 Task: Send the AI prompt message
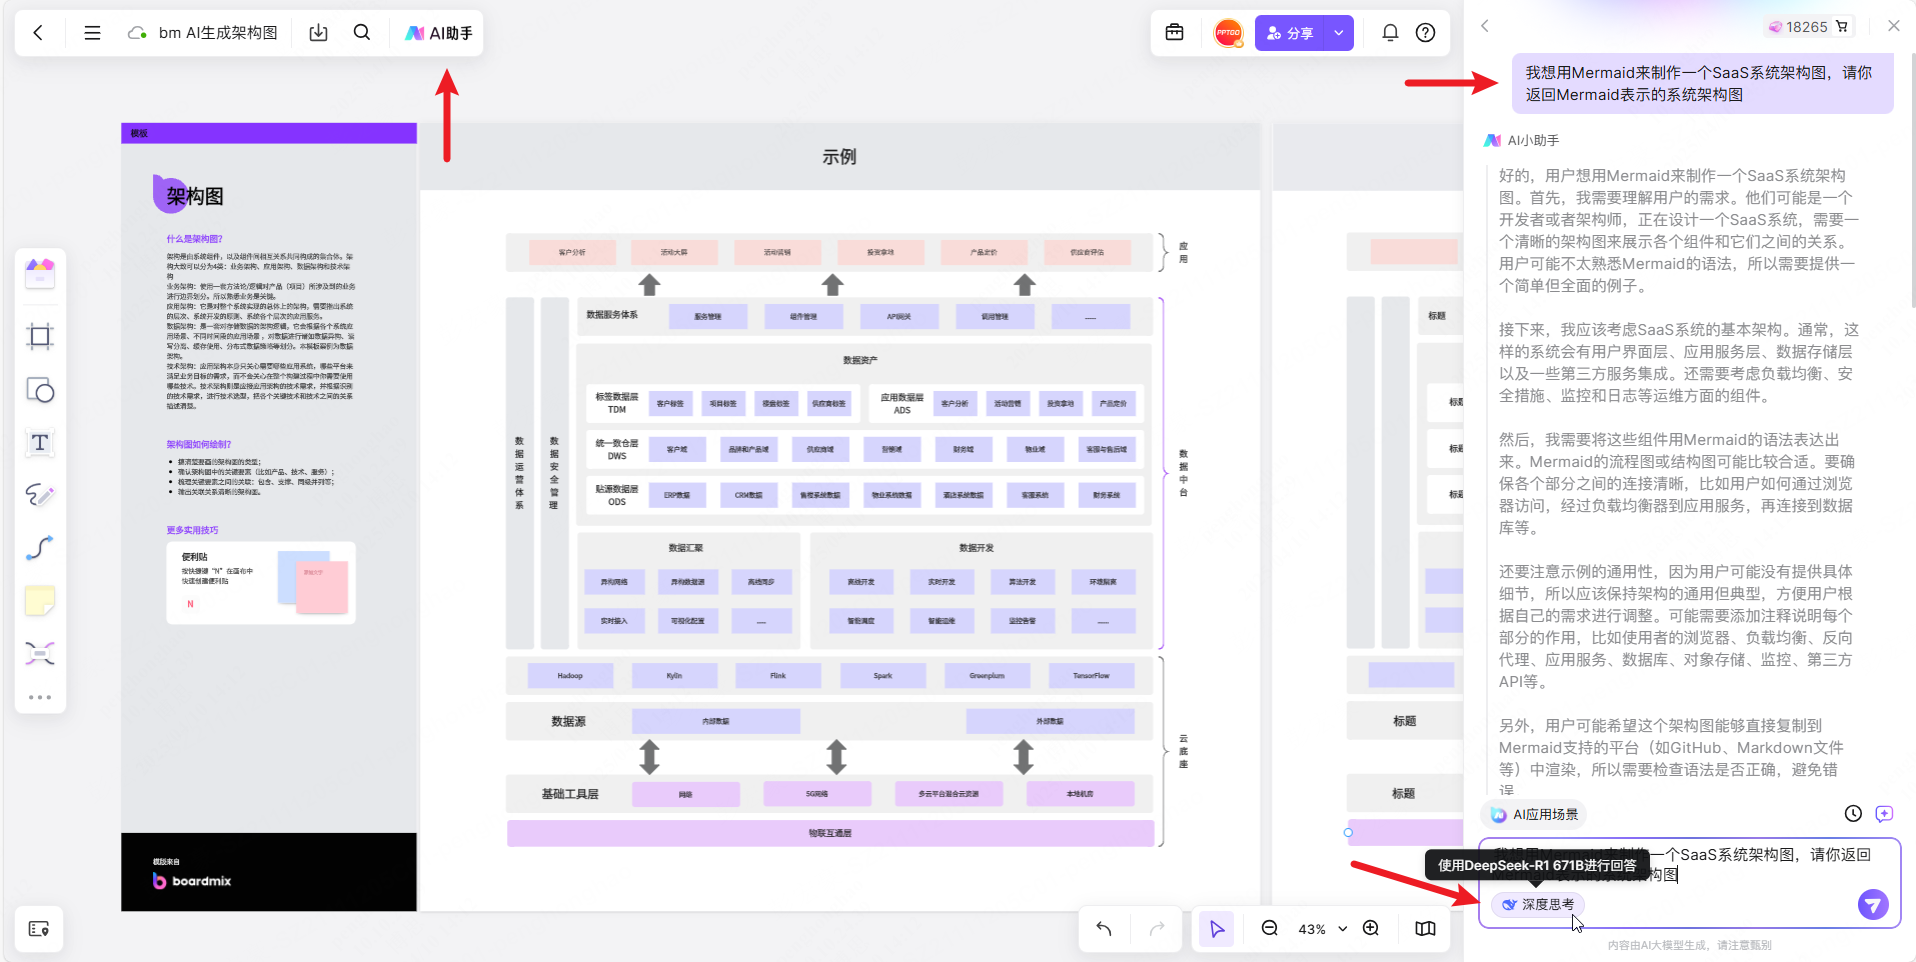1873,904
